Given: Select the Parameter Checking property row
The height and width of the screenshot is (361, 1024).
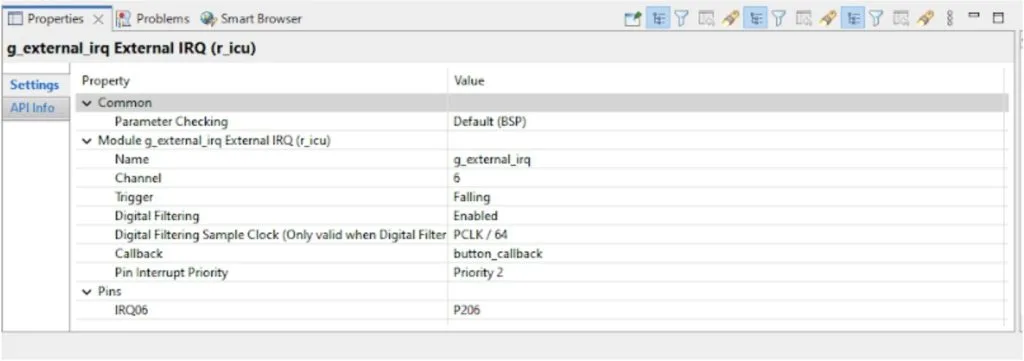Looking at the screenshot, I should 541,121.
